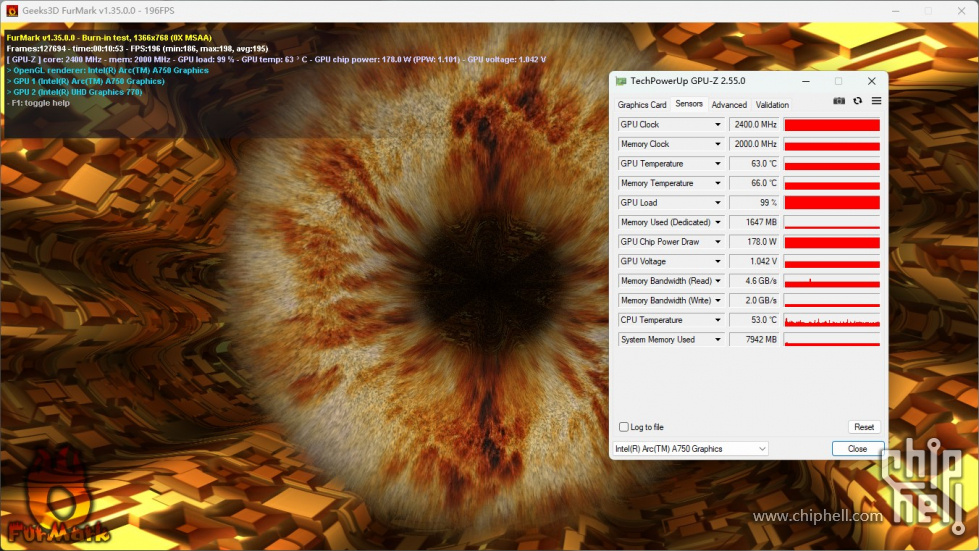Click the Memory Bandwidth (Read) graph
Viewport: 979px width, 551px height.
832,281
